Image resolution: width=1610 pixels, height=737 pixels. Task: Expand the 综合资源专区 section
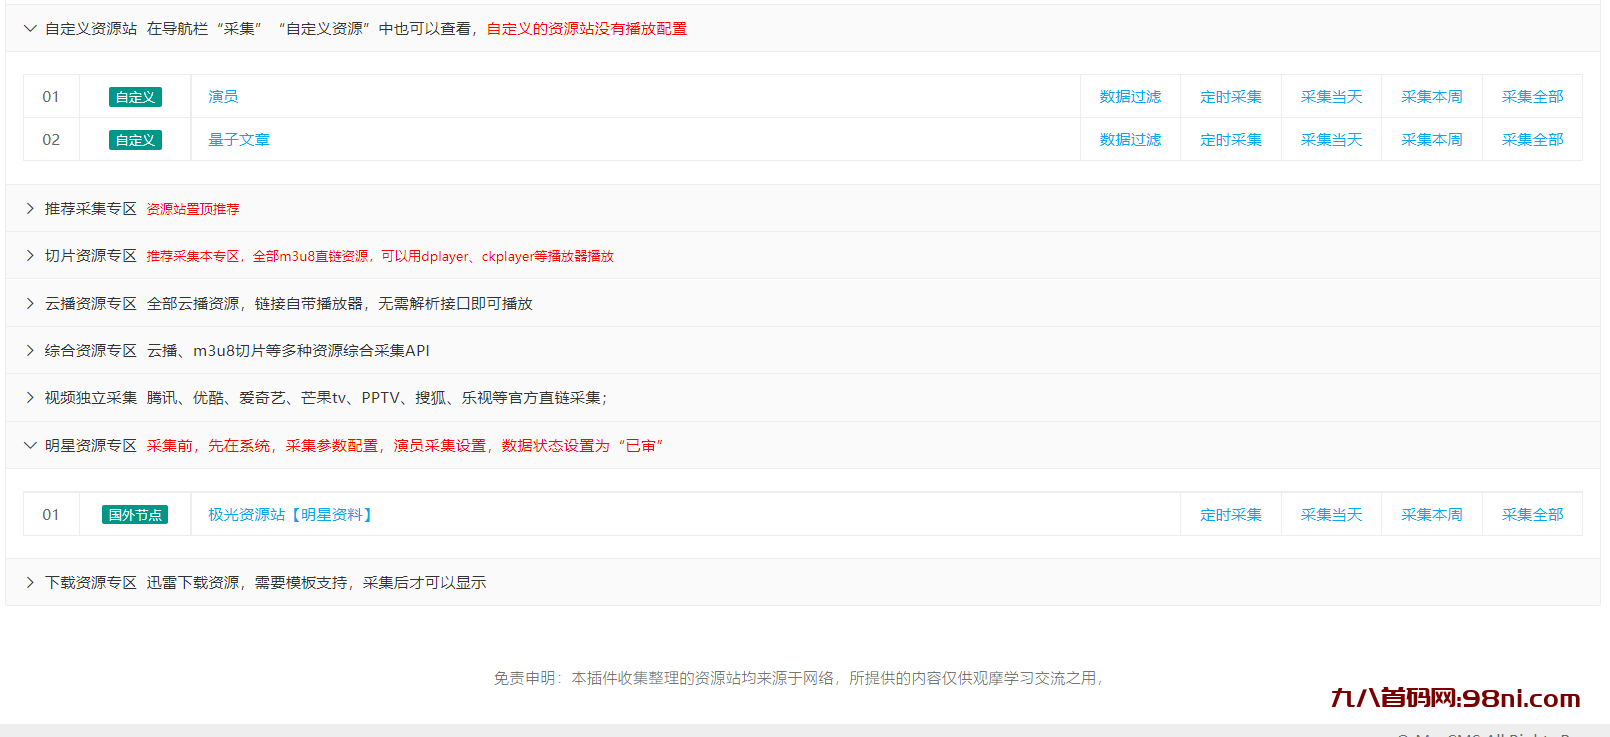click(x=90, y=350)
